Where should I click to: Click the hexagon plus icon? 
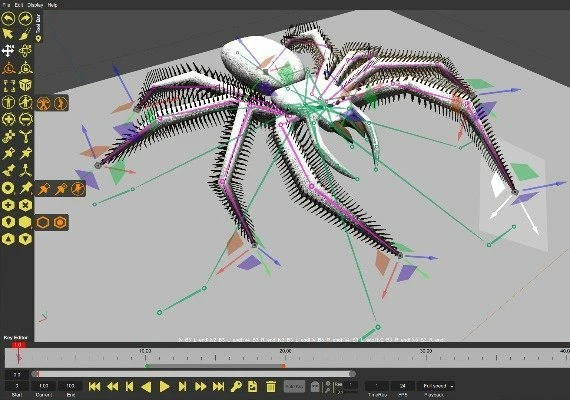tap(8, 205)
